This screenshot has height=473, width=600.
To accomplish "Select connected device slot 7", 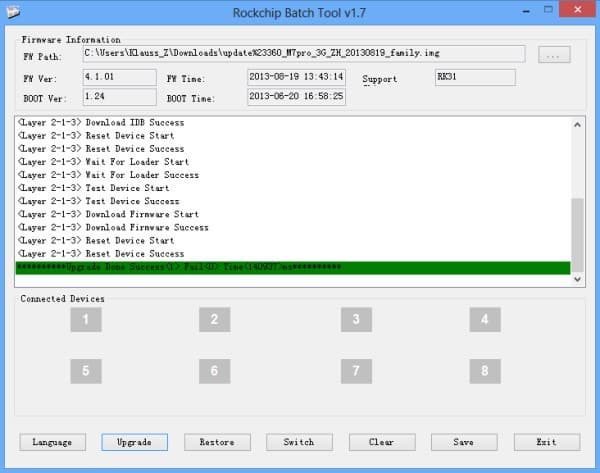I will pyautogui.click(x=356, y=371).
